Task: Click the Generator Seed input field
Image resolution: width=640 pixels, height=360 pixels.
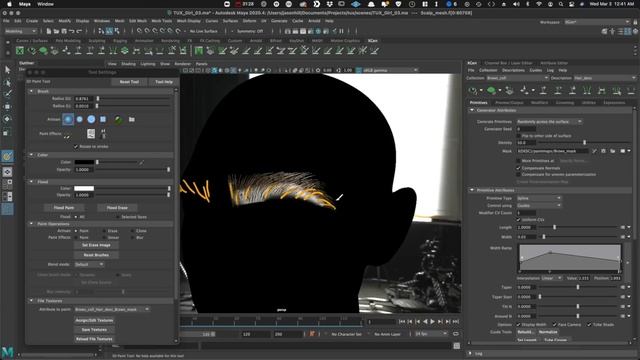Action: [x=526, y=129]
